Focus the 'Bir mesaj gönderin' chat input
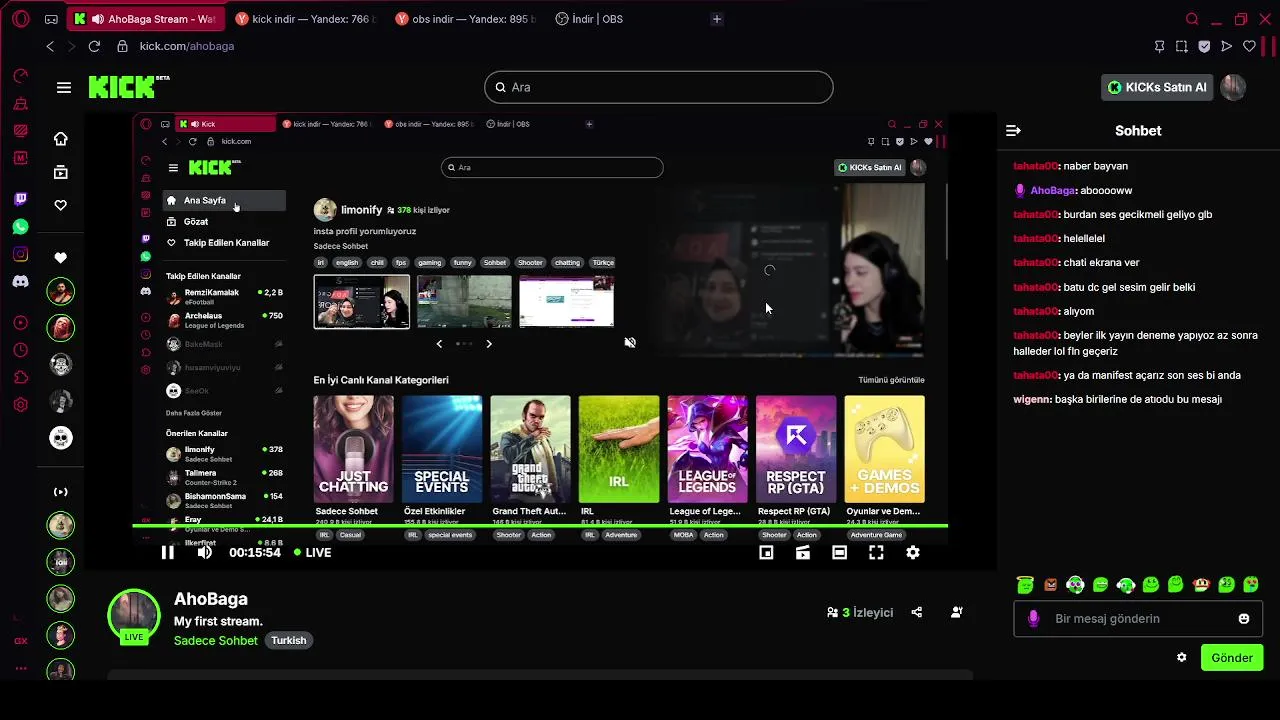 pyautogui.click(x=1140, y=619)
